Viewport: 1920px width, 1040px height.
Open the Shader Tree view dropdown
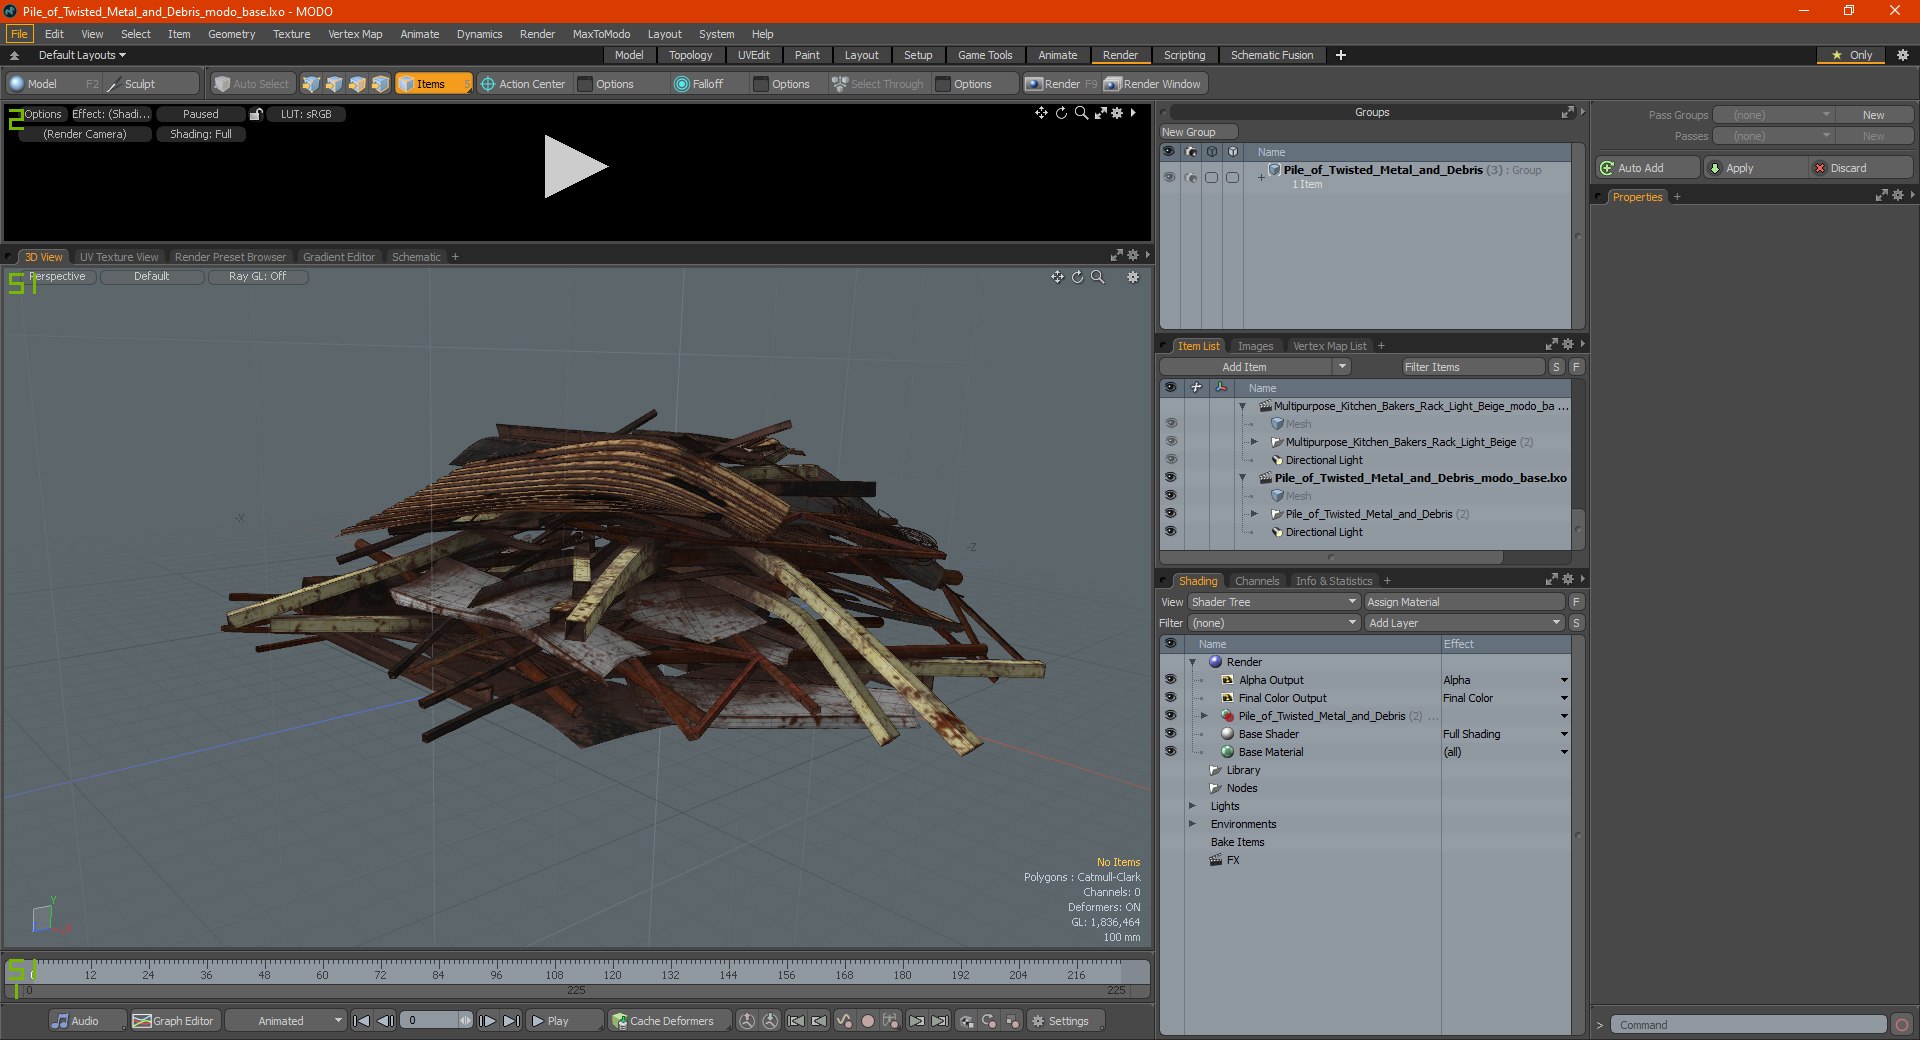[x=1274, y=602]
